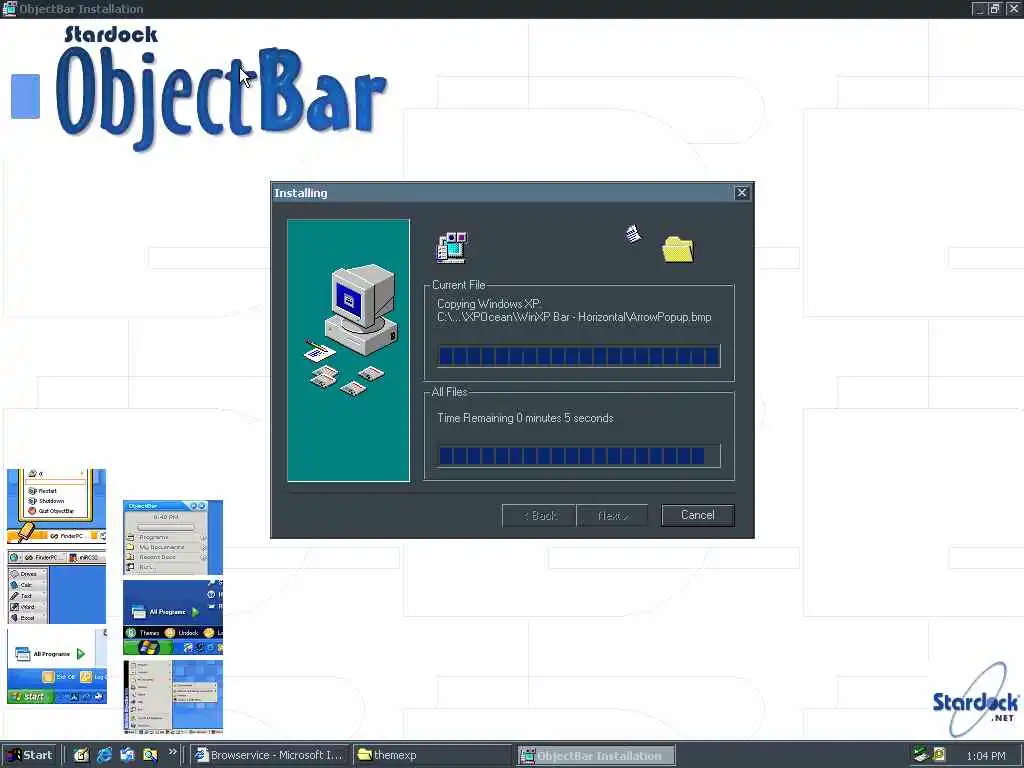
Task: Click the All Files progress bar
Action: coord(579,456)
